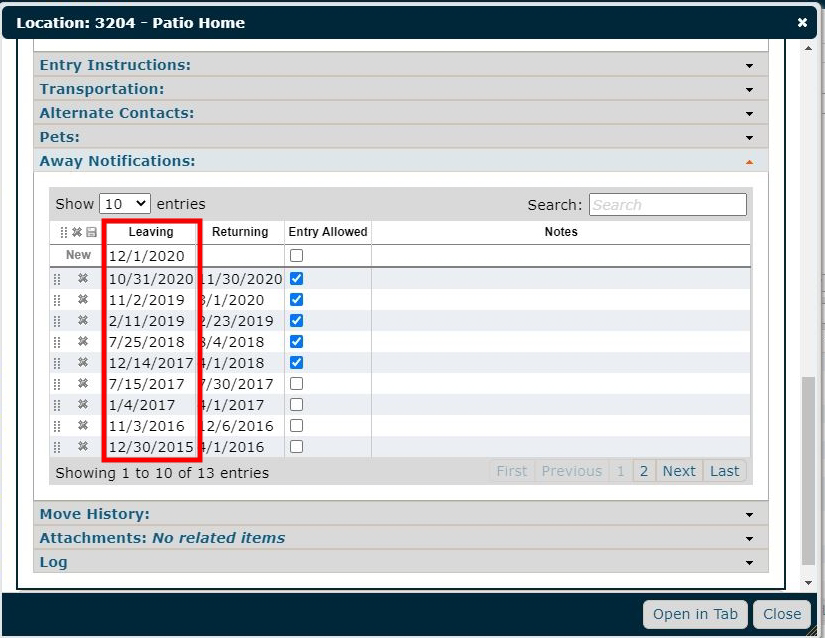Expand the Entry Instructions section
Screen dimensions: 825x638
tap(401, 65)
